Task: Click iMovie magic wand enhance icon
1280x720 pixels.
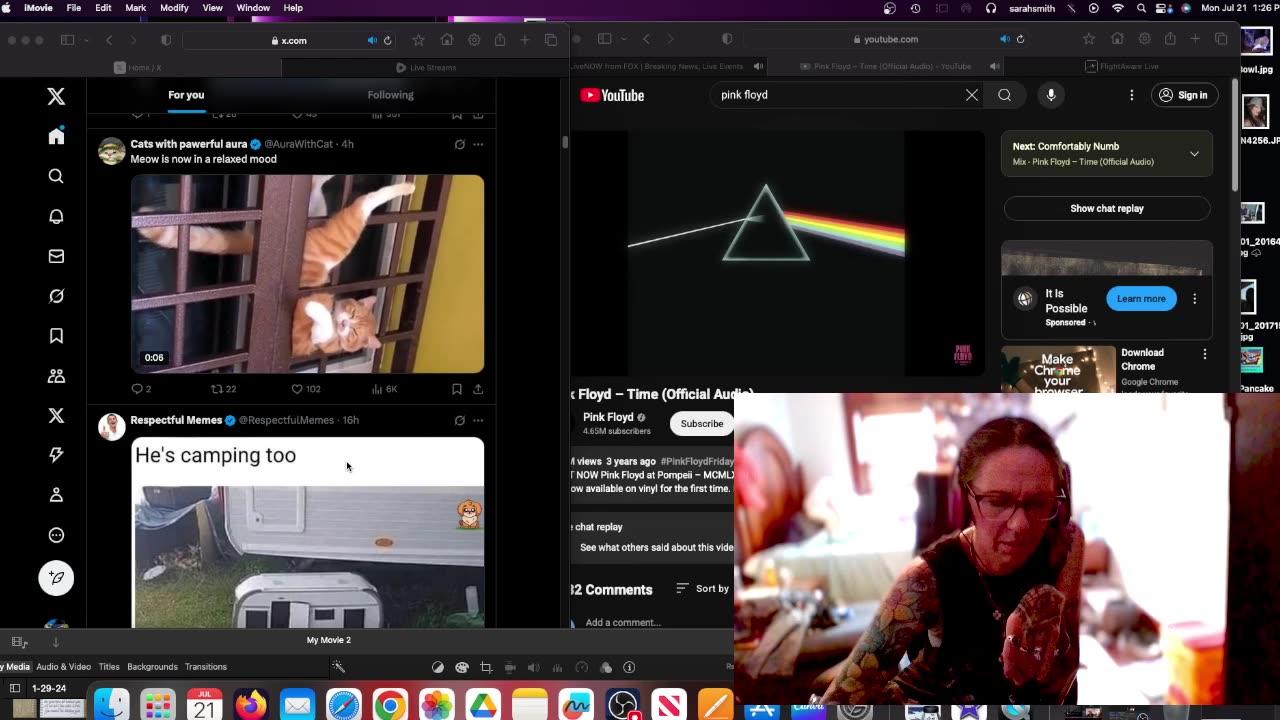Action: click(x=339, y=667)
